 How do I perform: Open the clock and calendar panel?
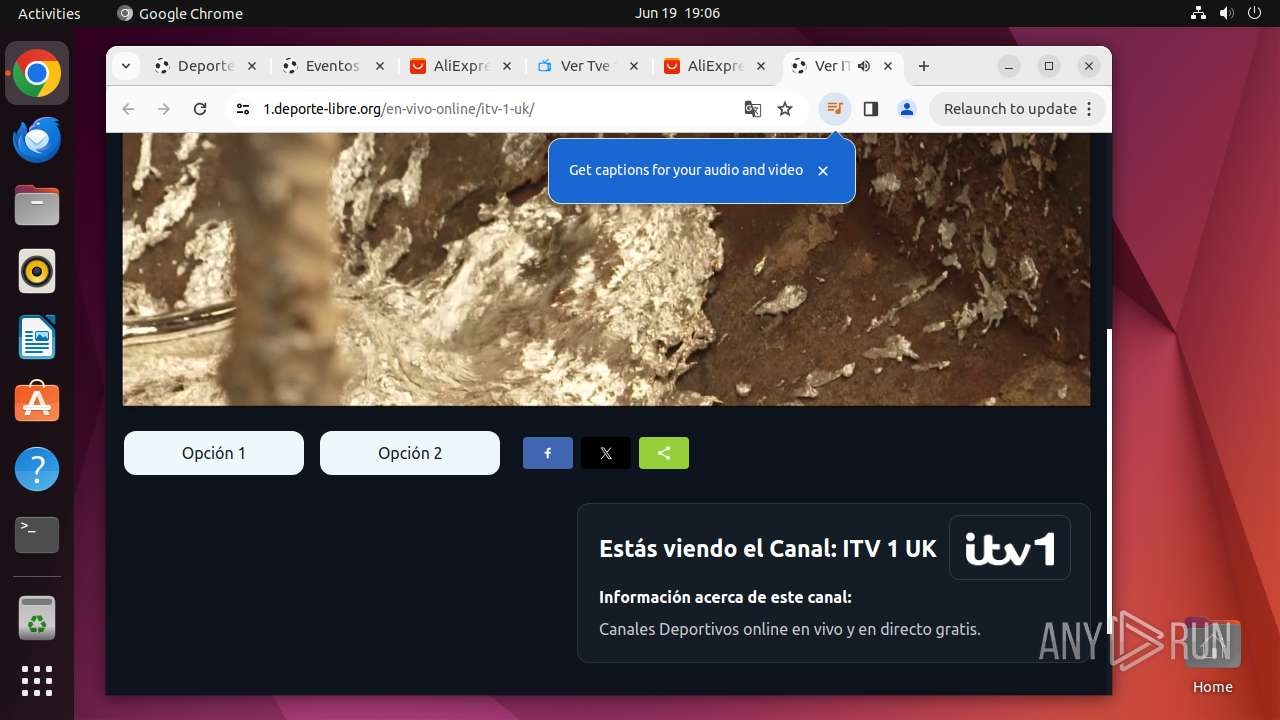click(x=677, y=13)
